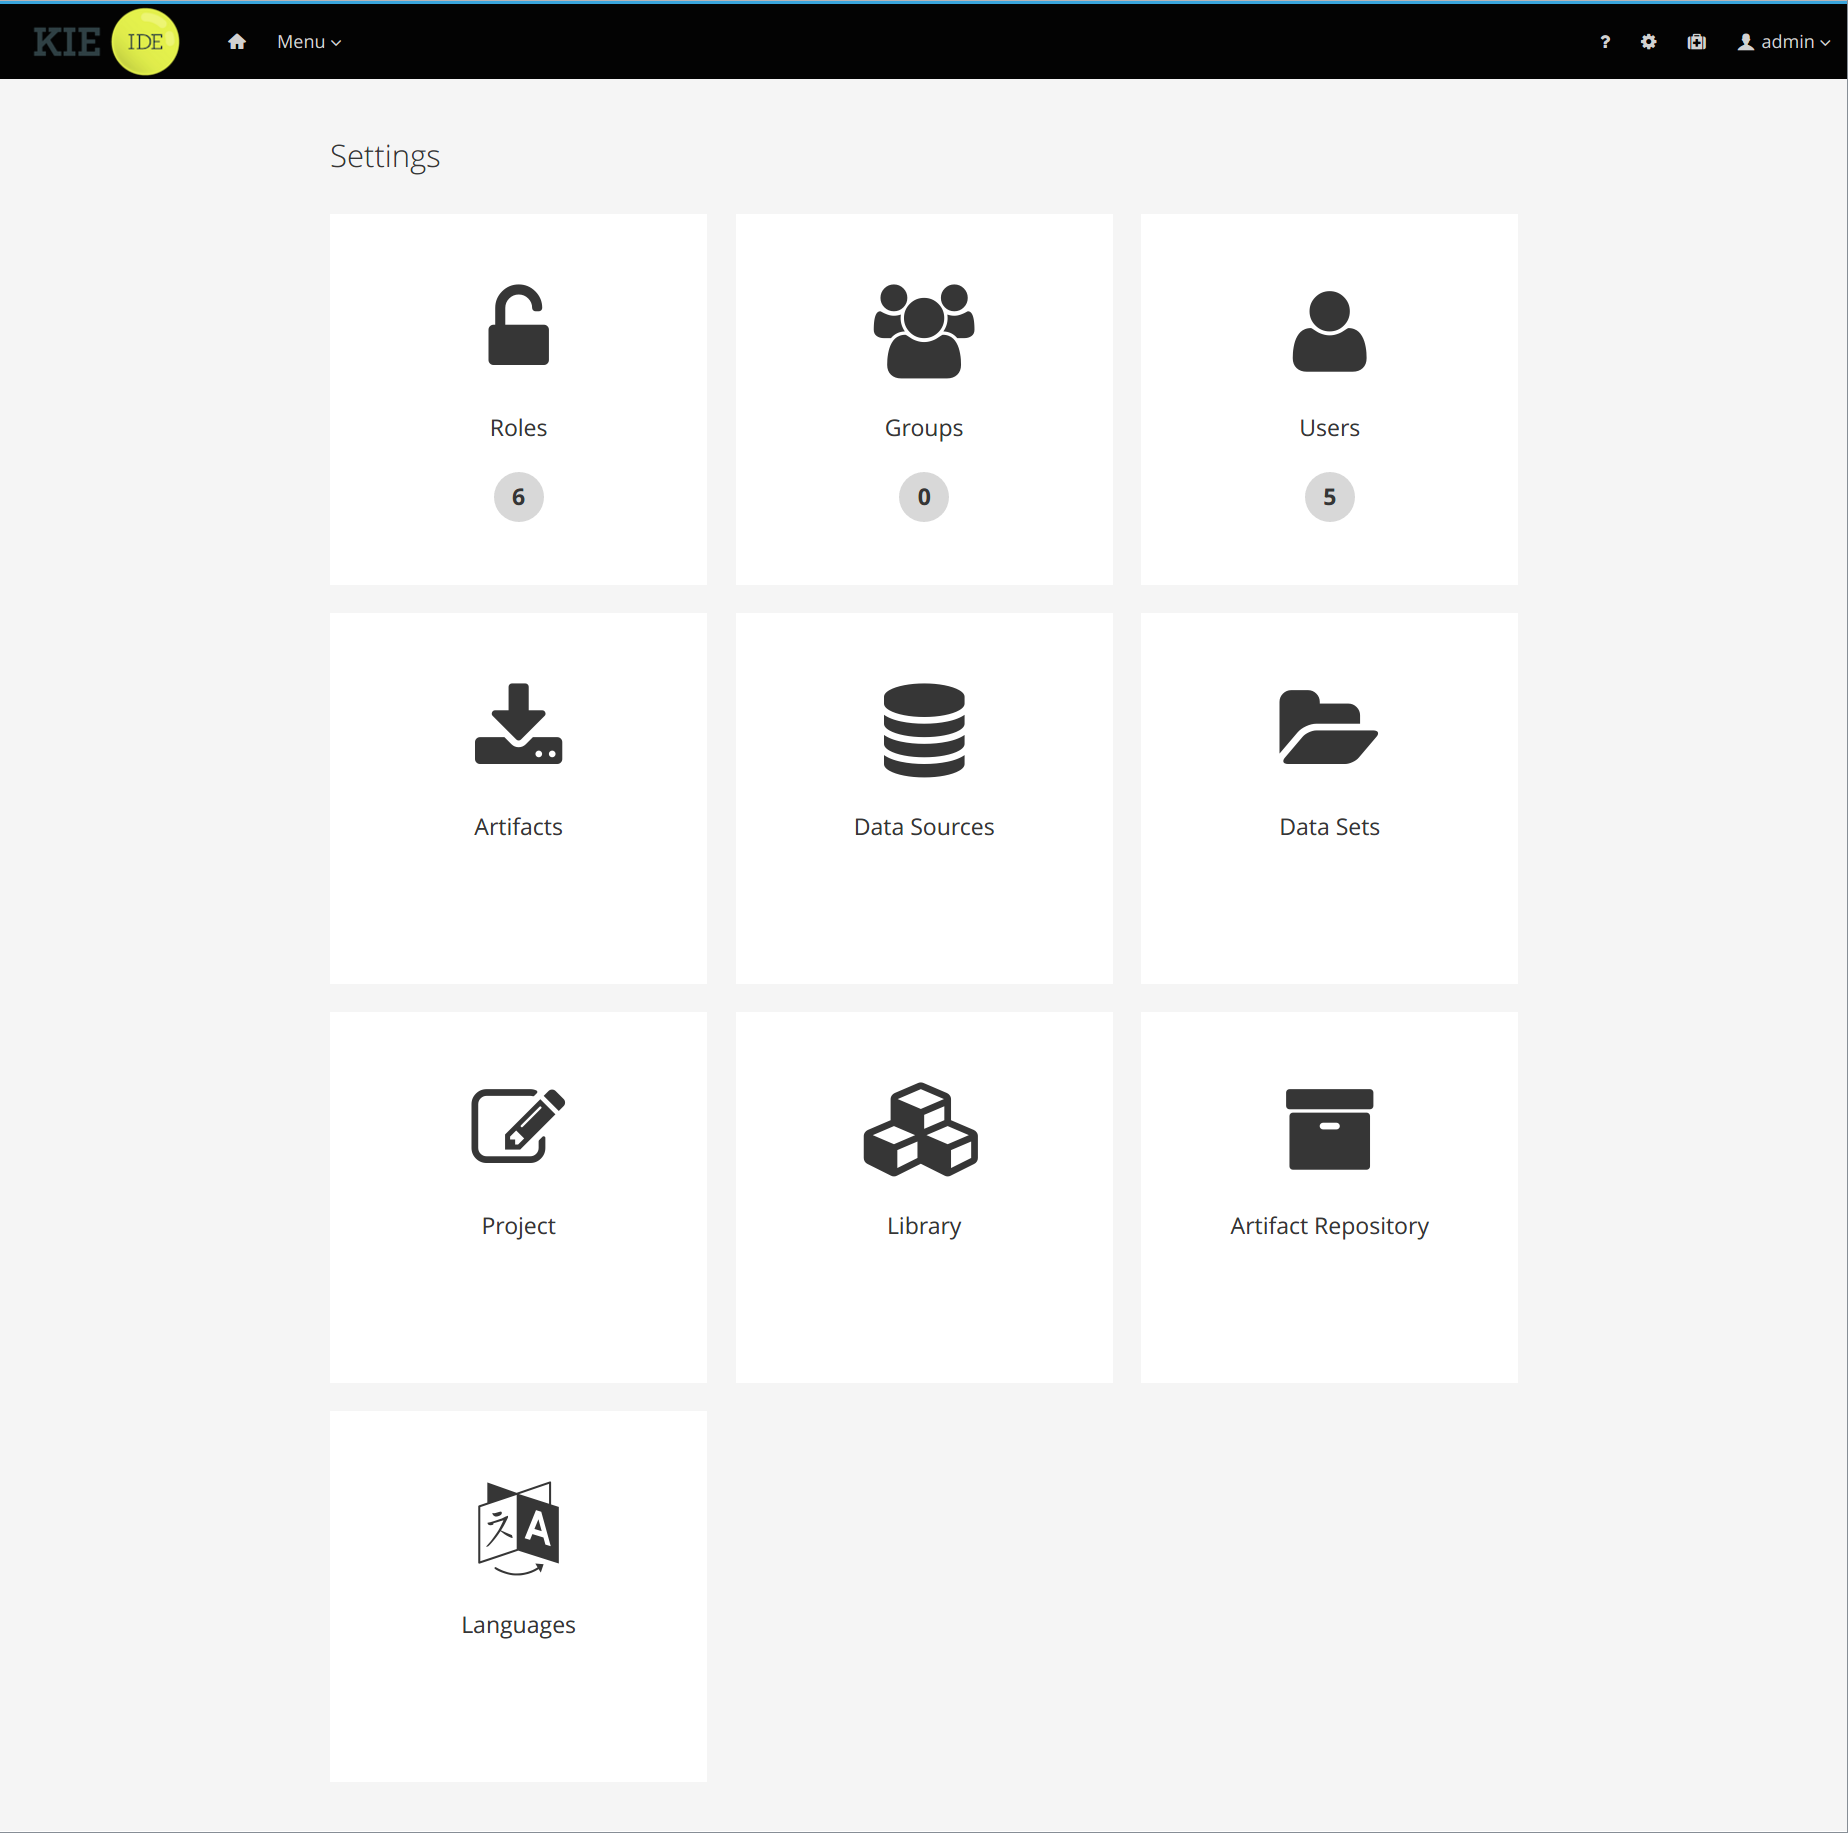Viewport: 1848px width, 1833px height.
Task: Click the Roles unlocked padlock icon
Action: click(518, 326)
